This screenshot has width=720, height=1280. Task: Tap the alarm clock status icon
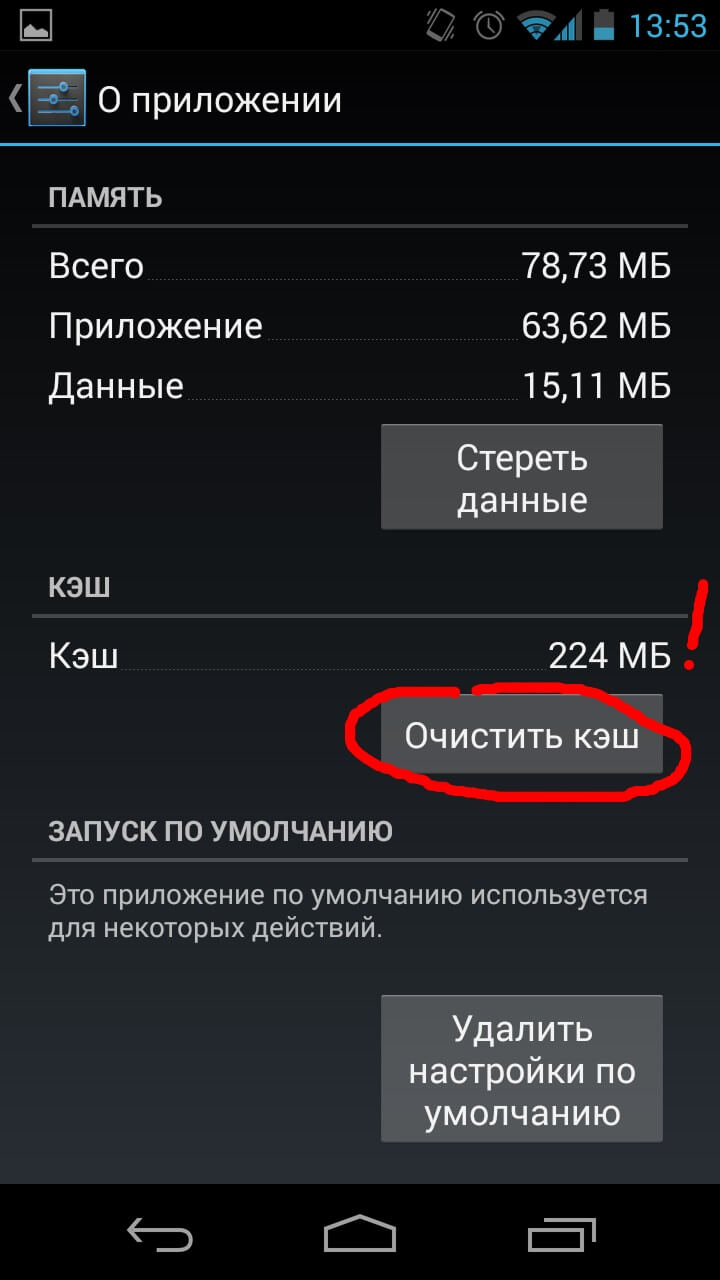(x=488, y=25)
